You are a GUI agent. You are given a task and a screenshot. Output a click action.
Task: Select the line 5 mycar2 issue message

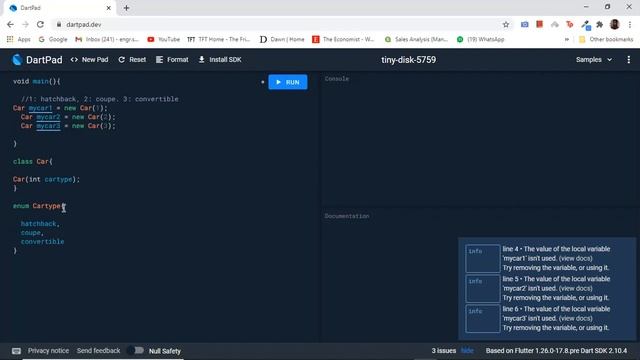tap(556, 288)
